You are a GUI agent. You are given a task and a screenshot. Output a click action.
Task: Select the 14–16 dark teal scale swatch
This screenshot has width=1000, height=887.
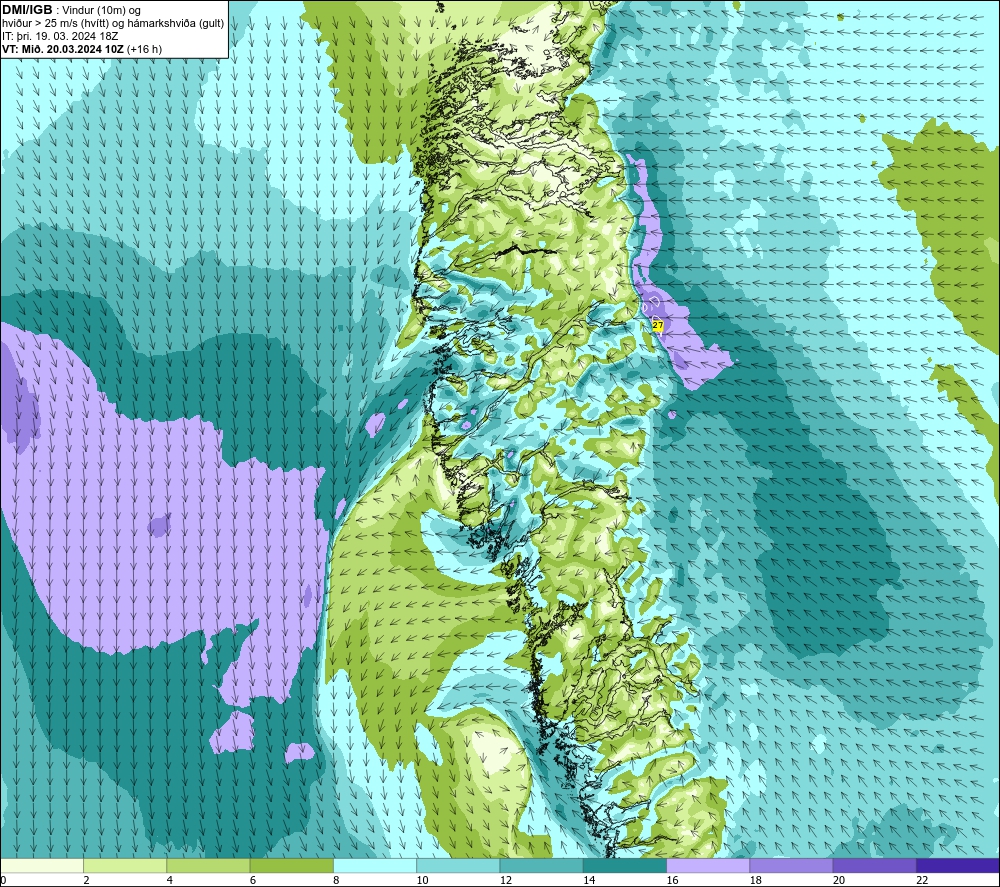coord(625,865)
